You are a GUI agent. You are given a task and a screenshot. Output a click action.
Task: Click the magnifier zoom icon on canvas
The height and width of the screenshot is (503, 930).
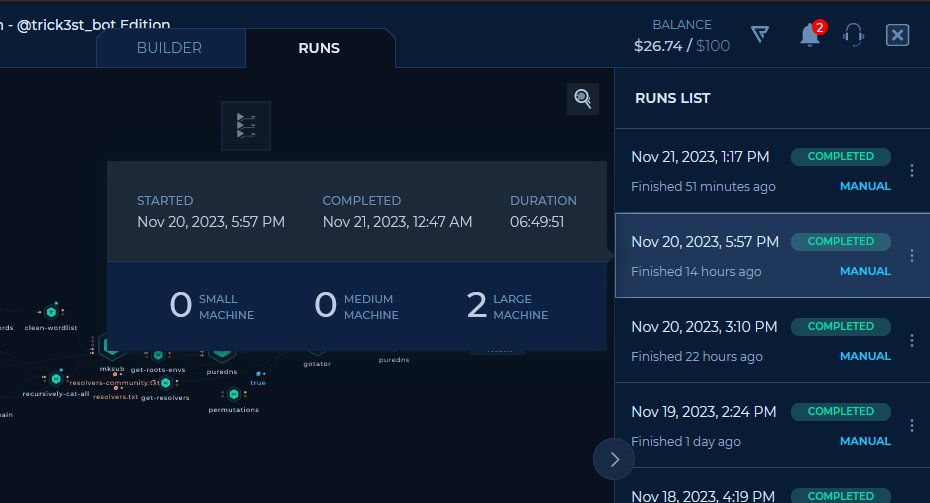click(583, 98)
